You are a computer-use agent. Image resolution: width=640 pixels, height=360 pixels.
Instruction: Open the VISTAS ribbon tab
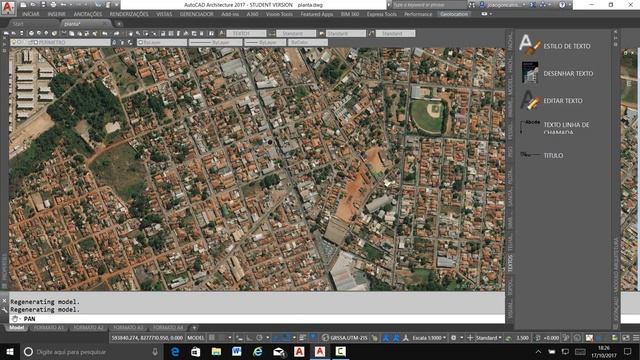point(164,14)
